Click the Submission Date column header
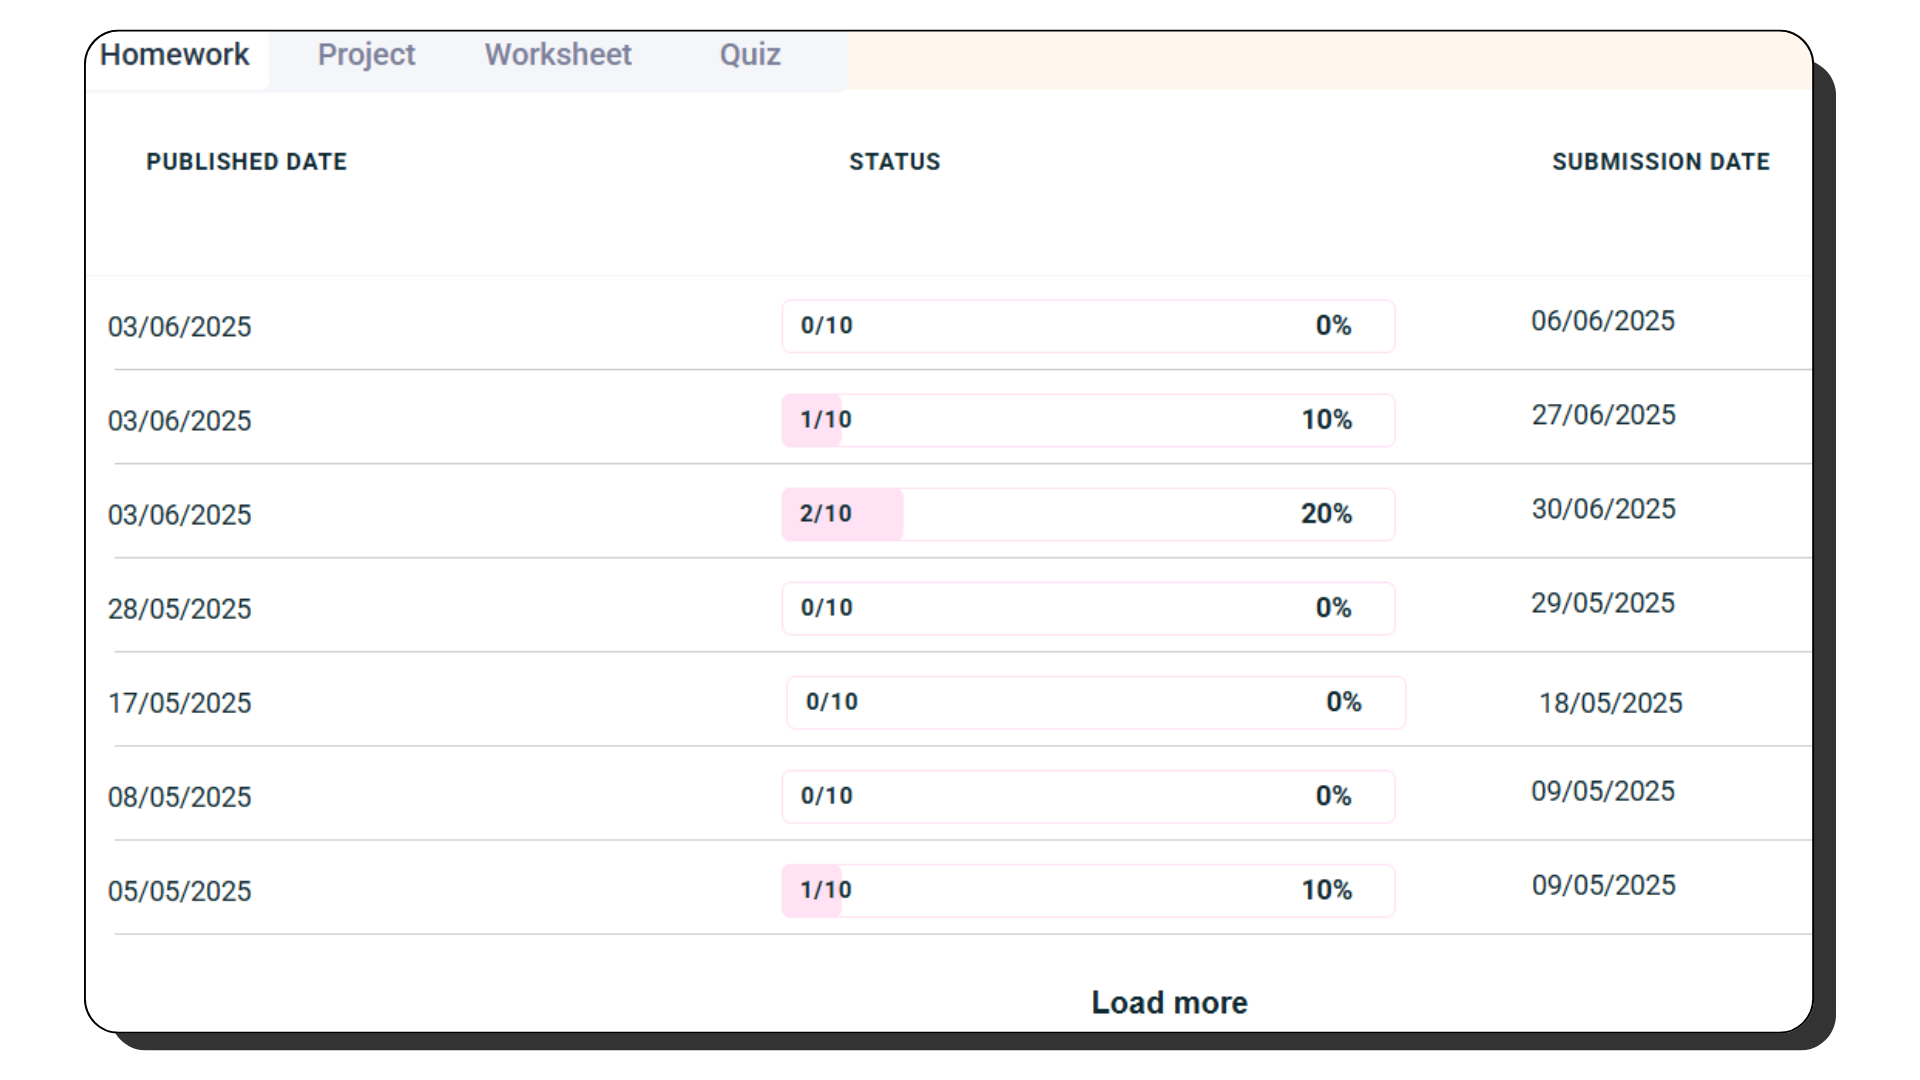 [x=1660, y=162]
